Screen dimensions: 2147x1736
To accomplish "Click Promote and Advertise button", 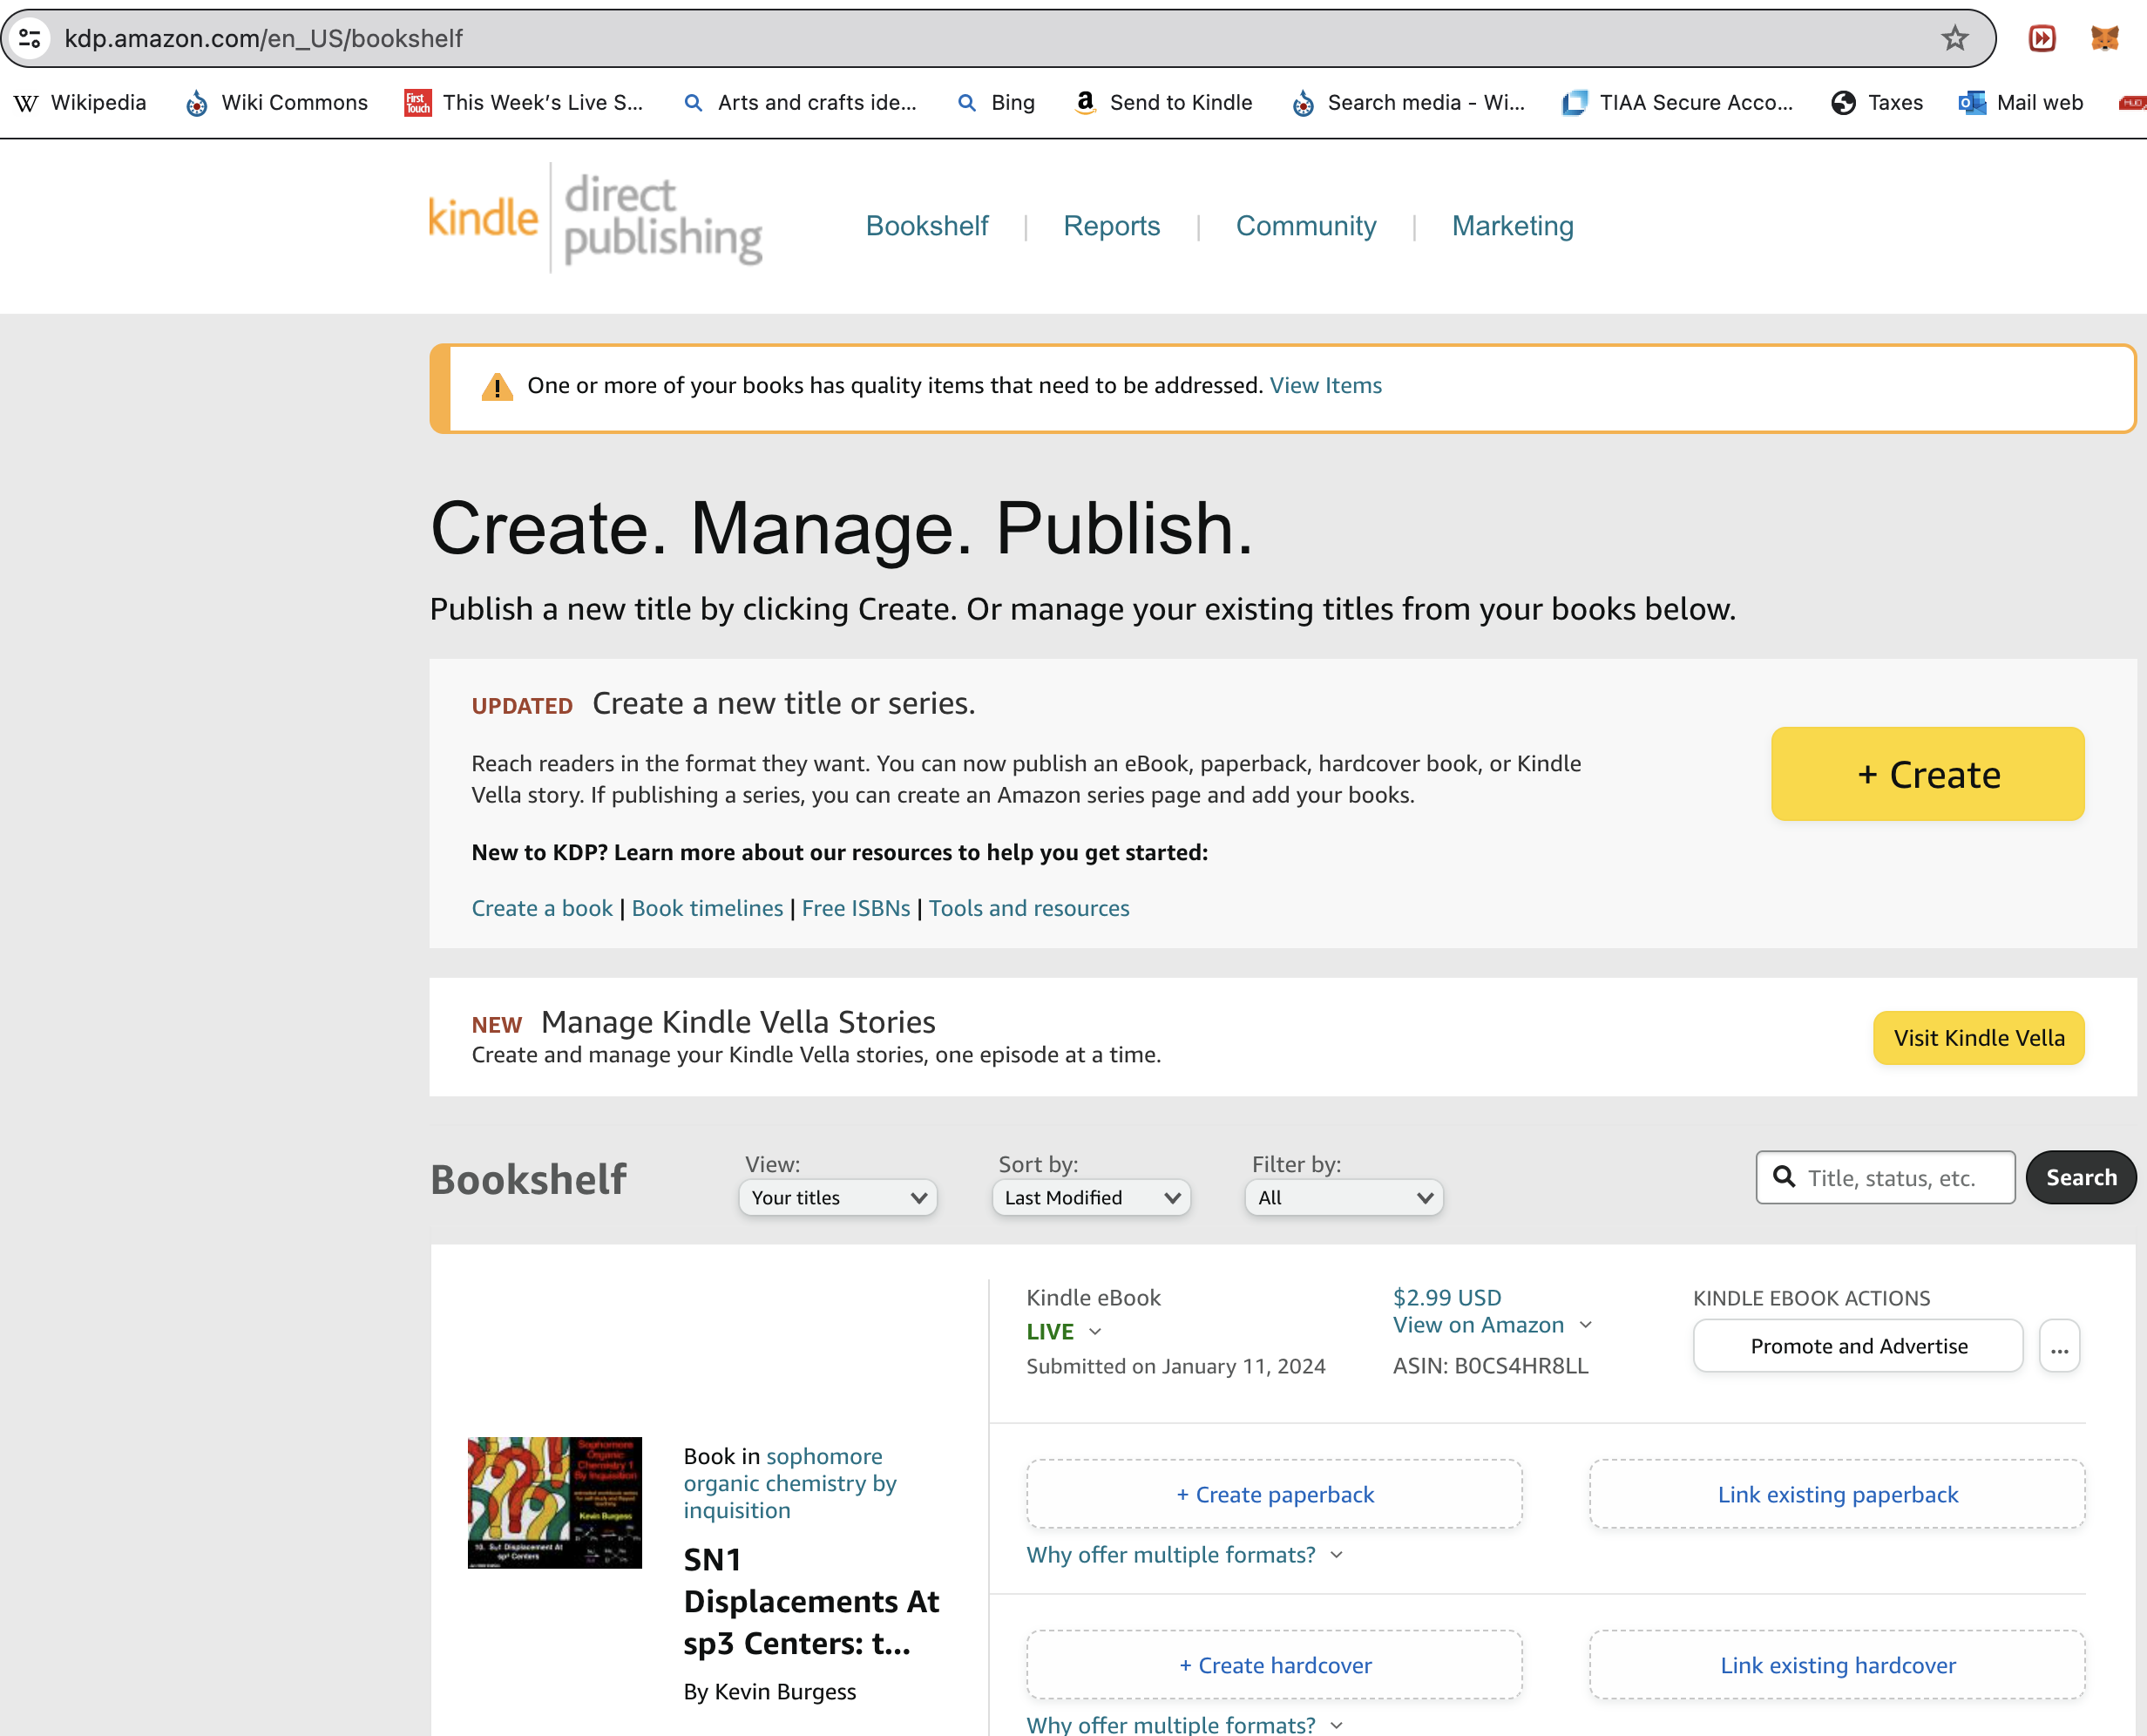I will [1859, 1346].
